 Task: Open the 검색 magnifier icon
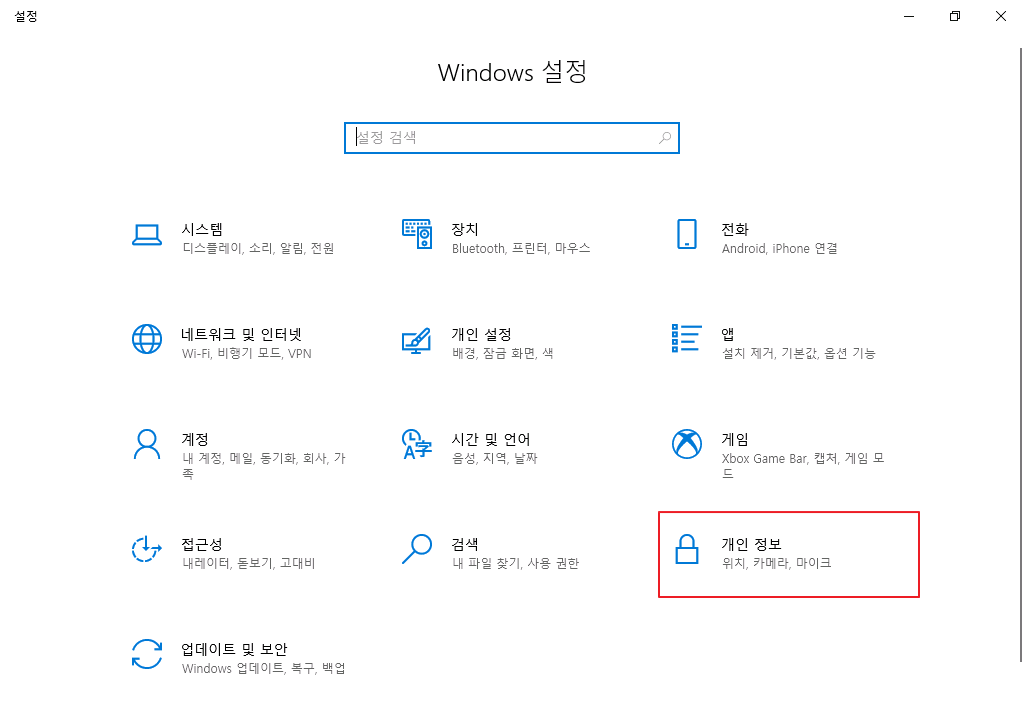(417, 549)
